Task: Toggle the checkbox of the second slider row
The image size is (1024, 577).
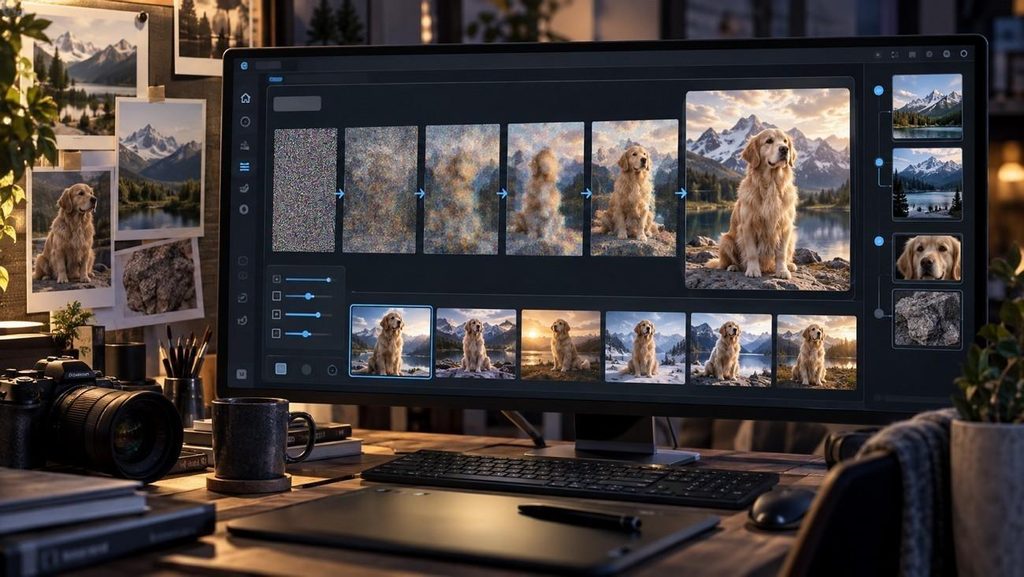Action: click(x=276, y=296)
